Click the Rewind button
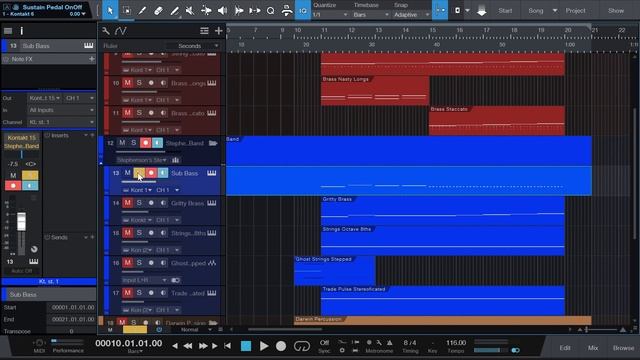The height and width of the screenshot is (360, 640). tap(188, 346)
